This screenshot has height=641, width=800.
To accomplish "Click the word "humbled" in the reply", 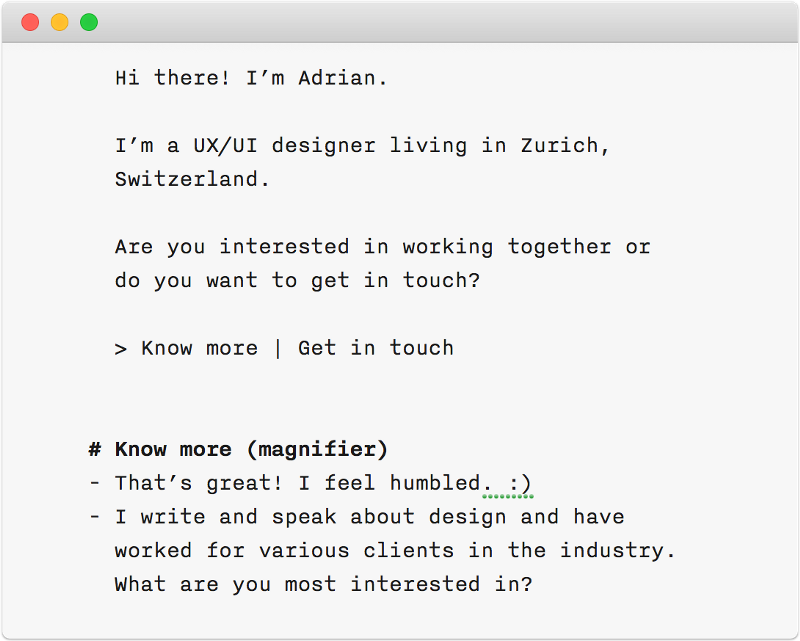I will pyautogui.click(x=435, y=483).
